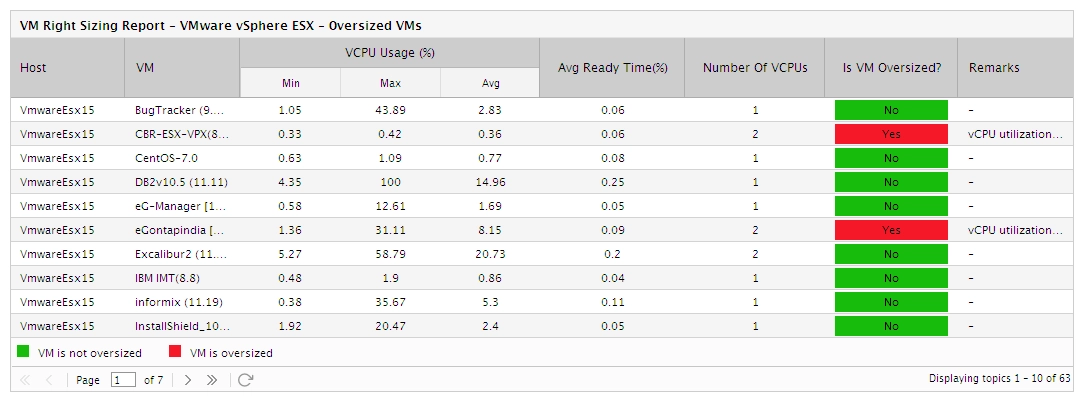
Task: Click the red 'VM is oversized' legend swatch
Action: click(175, 352)
